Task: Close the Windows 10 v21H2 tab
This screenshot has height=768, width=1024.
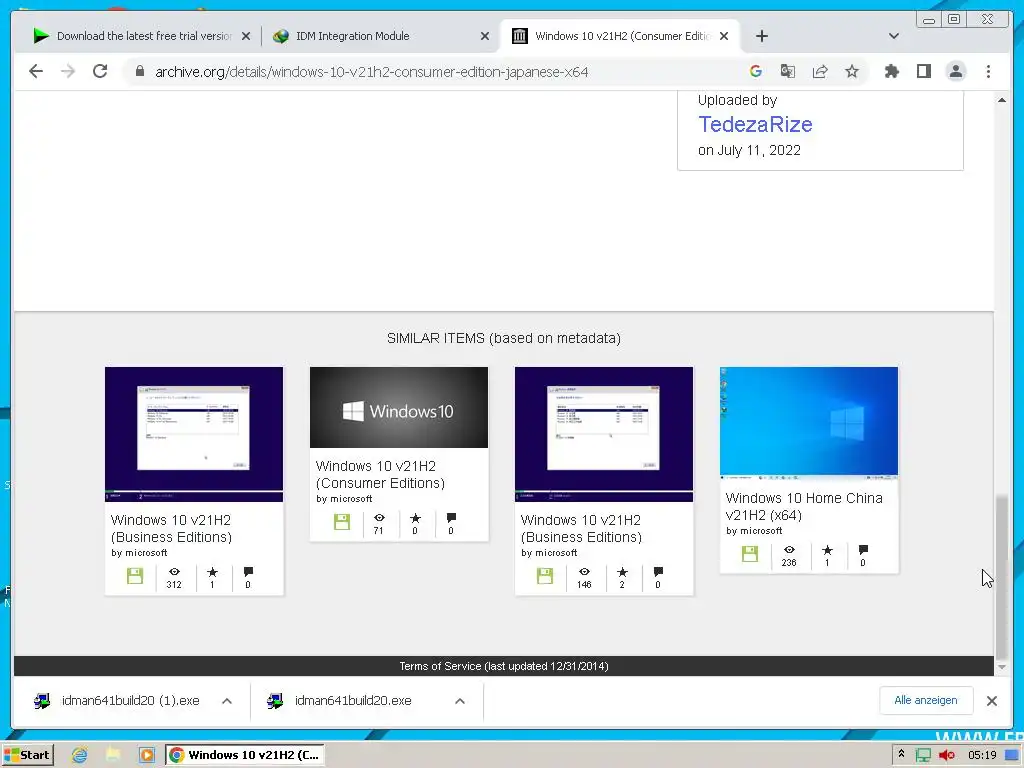Action: pos(724,36)
